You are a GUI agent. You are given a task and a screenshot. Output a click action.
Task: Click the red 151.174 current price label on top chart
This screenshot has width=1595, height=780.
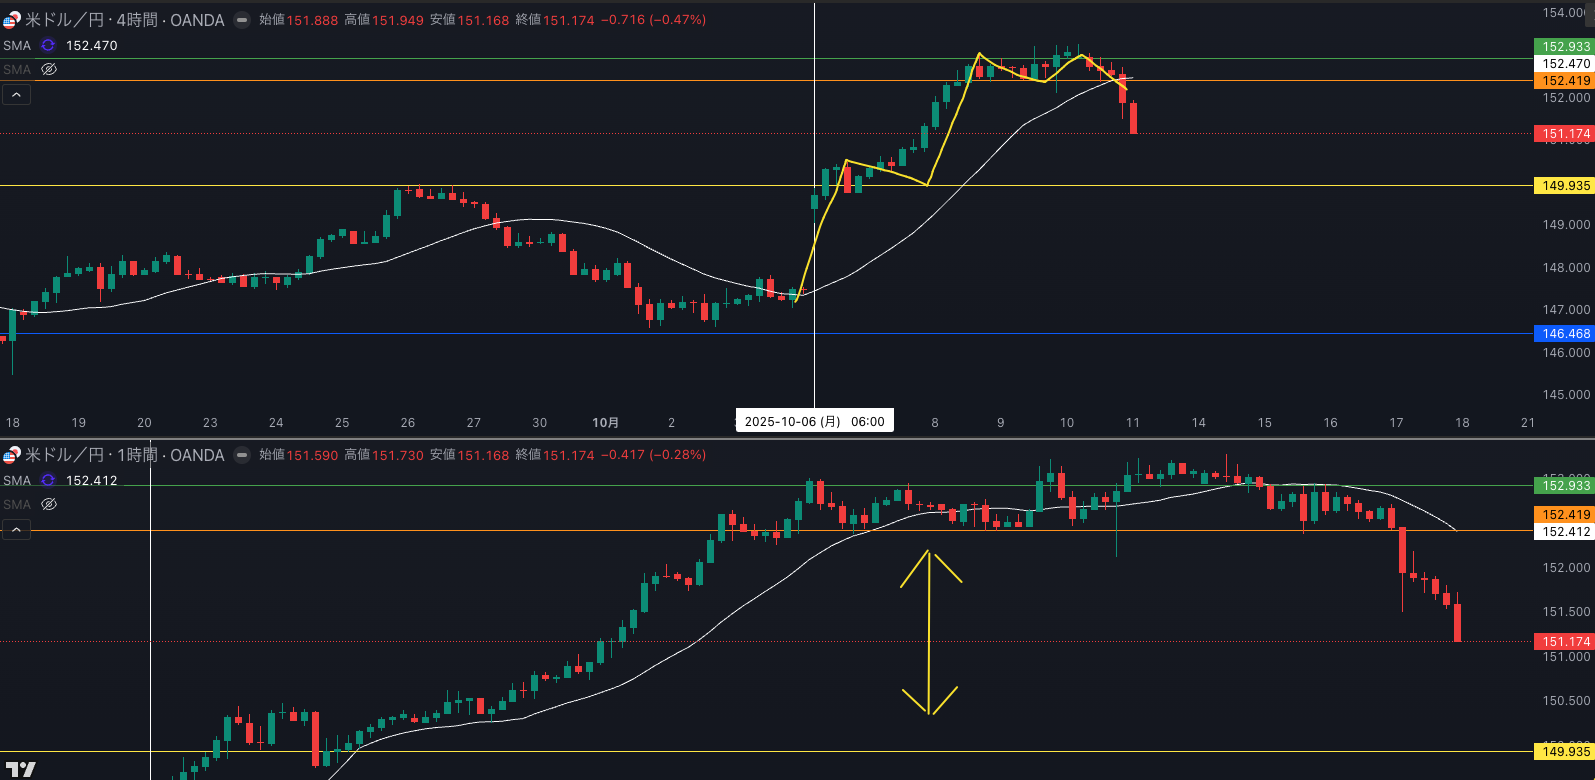tap(1564, 134)
